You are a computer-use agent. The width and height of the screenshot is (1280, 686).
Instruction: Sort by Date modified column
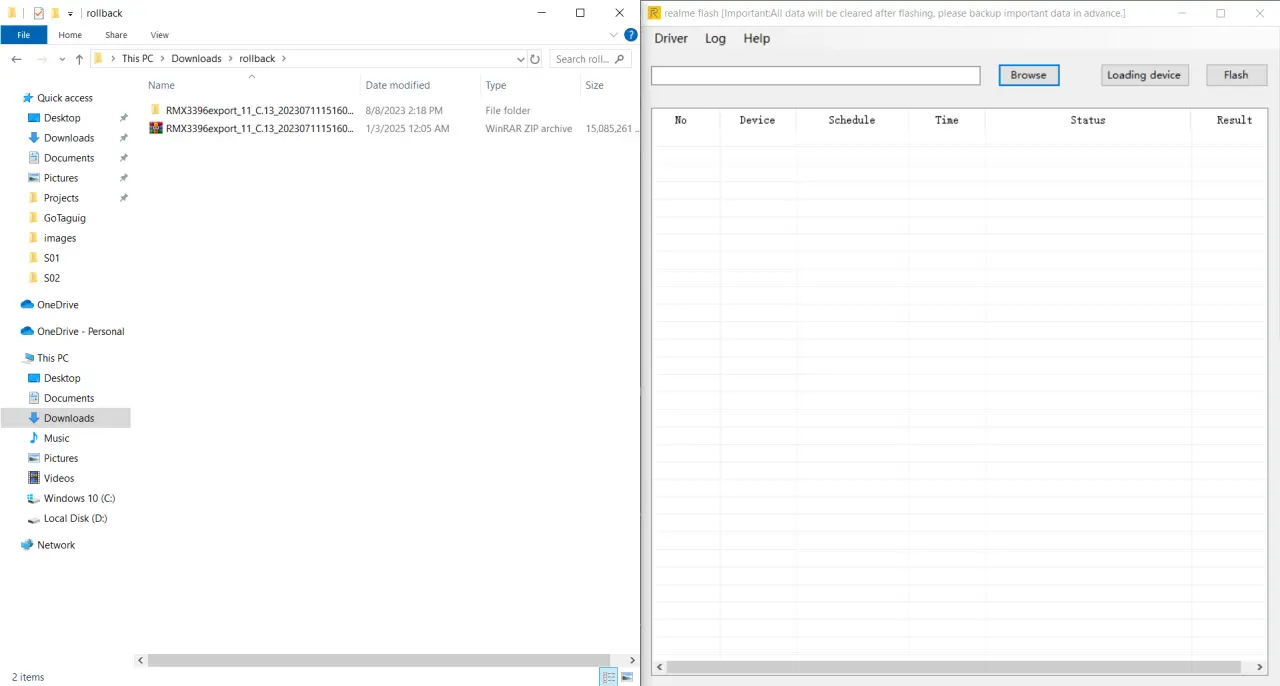point(420,85)
